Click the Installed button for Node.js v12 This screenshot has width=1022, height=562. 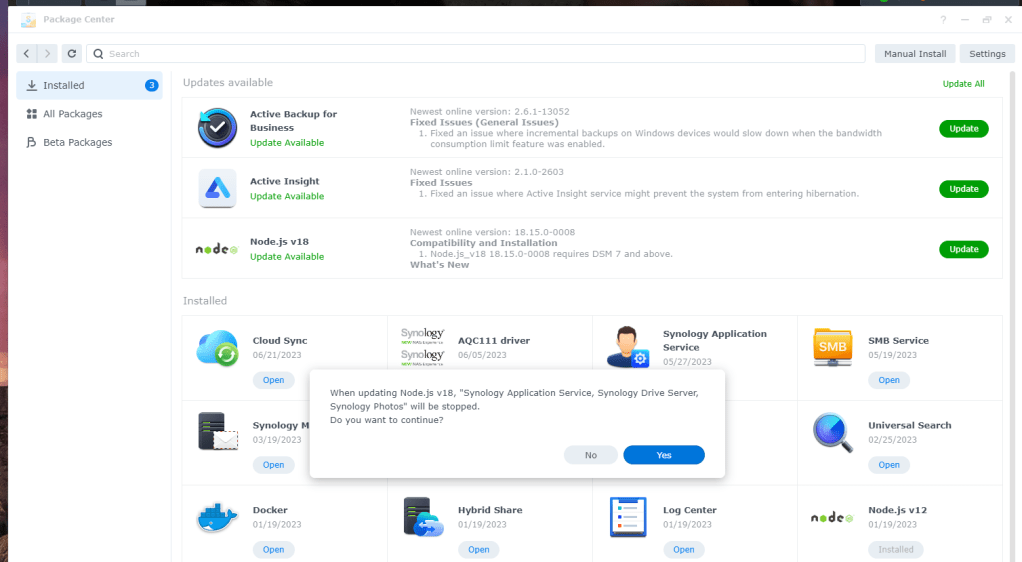(x=896, y=550)
